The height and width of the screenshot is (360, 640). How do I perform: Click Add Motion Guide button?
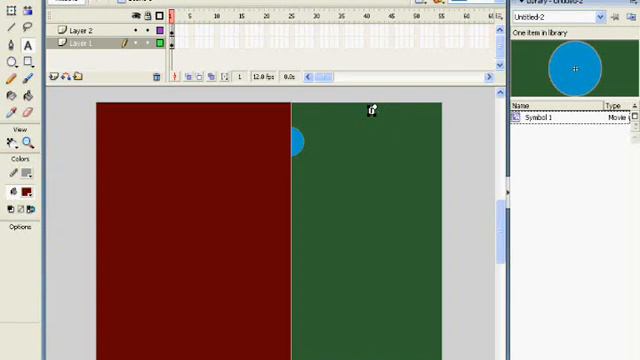click(x=66, y=76)
